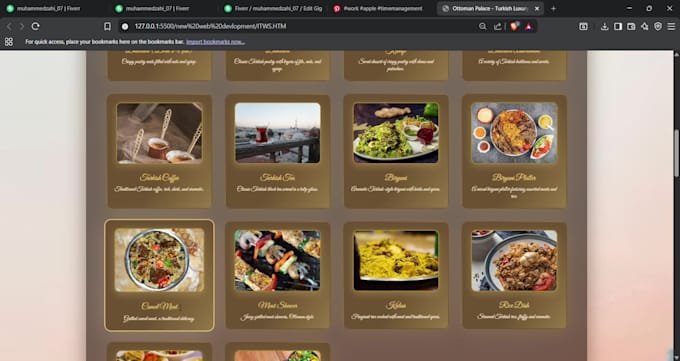Click the description under Biryani Platter
This screenshot has height=361, width=680.
tap(514, 193)
